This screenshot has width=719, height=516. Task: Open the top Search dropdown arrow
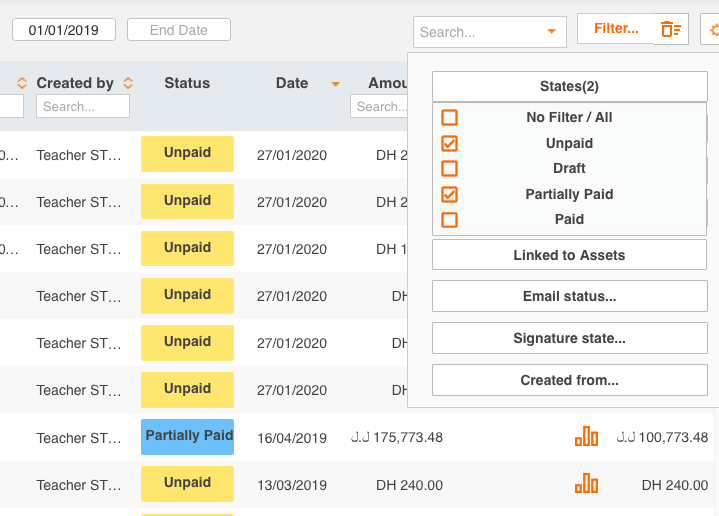[x=550, y=32]
